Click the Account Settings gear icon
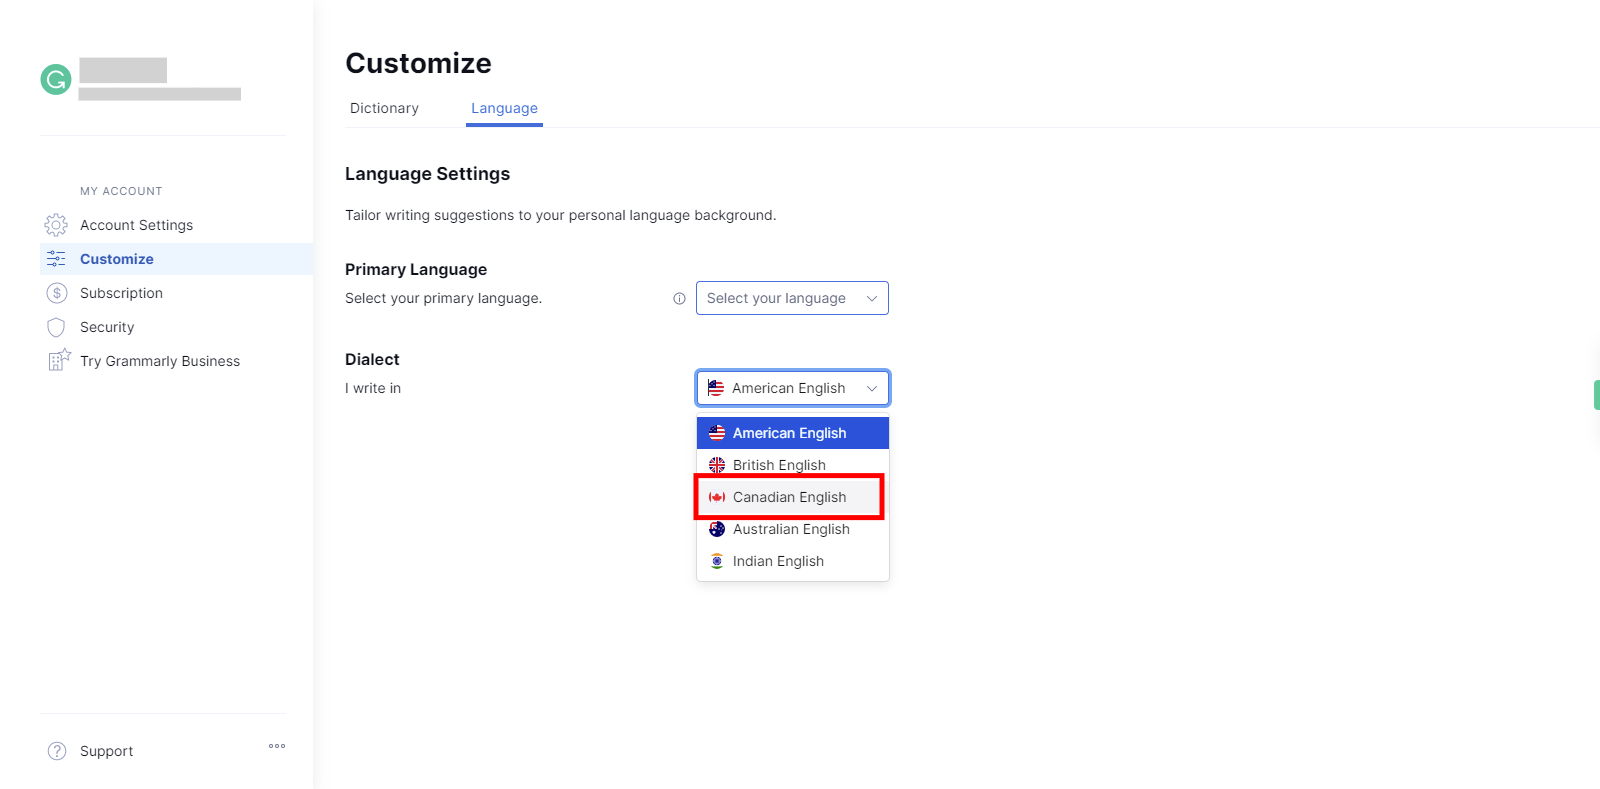Viewport: 1600px width, 789px height. (56, 225)
